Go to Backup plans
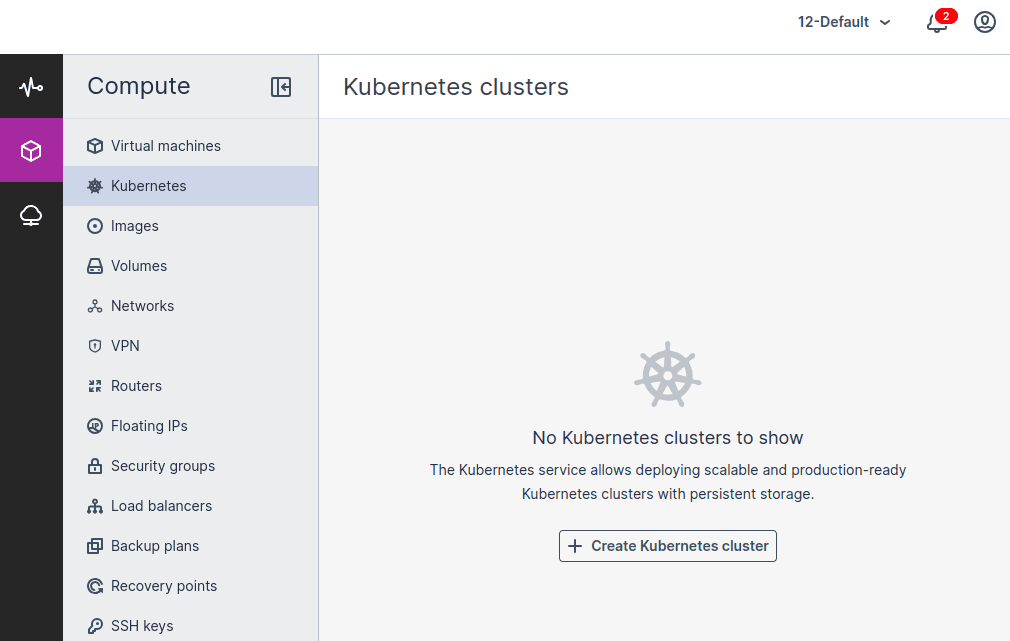 tap(191, 546)
